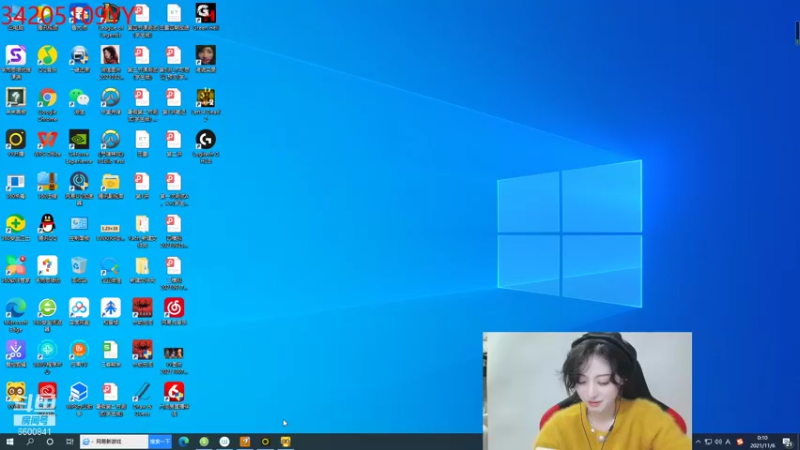Focus the taskbar browser search box

point(114,441)
